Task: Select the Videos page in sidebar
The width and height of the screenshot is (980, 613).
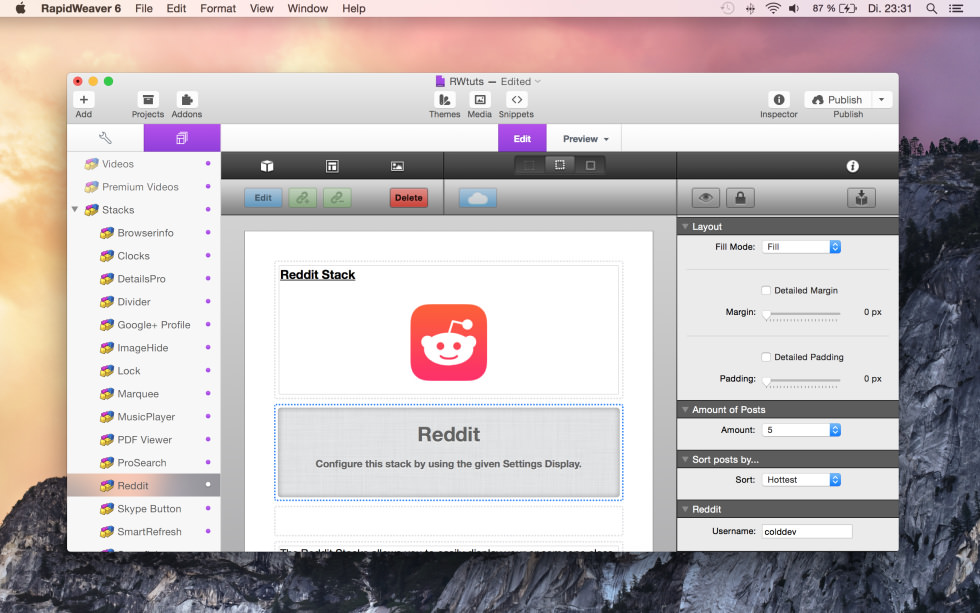Action: pos(144,164)
